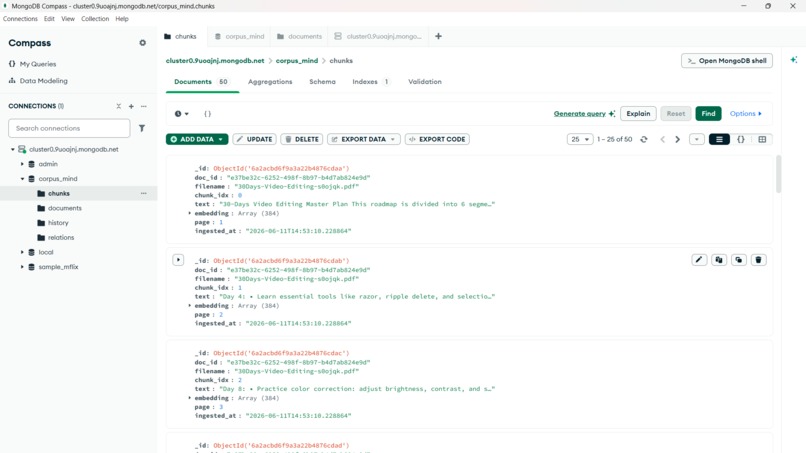Click the UPDATE button
The height and width of the screenshot is (453, 806).
pos(254,139)
